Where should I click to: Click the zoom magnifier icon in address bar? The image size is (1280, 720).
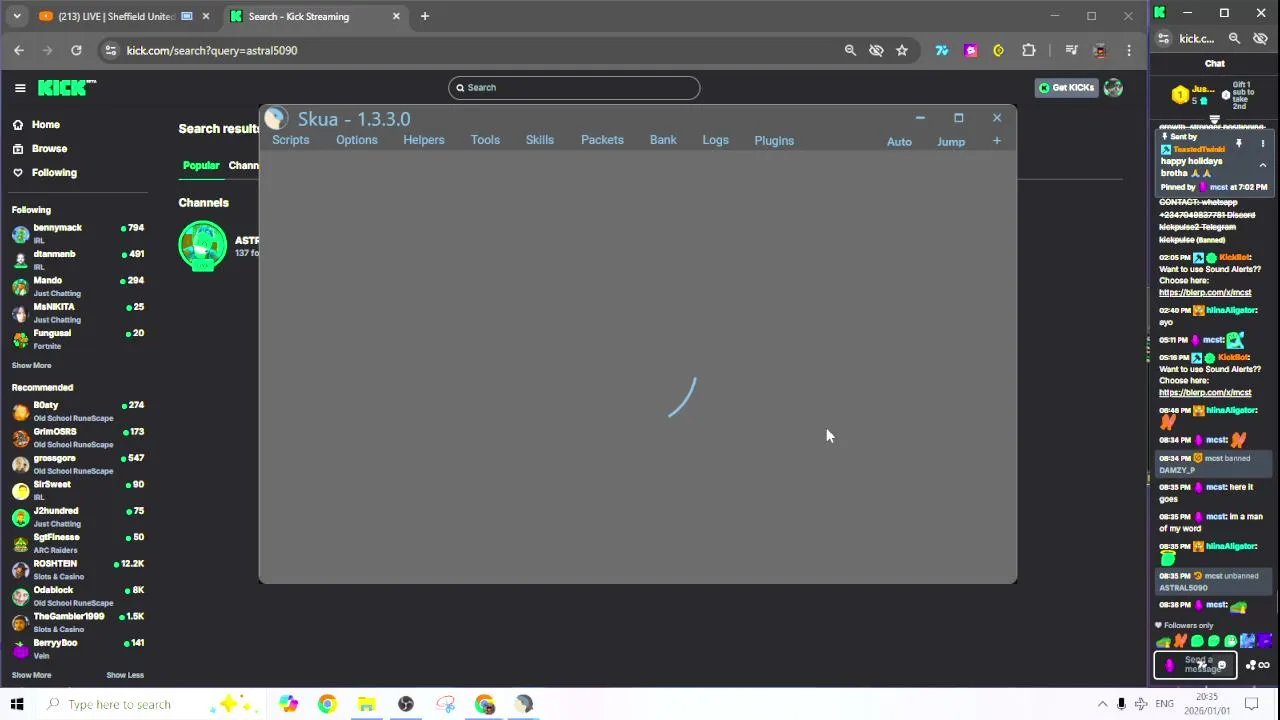click(850, 50)
